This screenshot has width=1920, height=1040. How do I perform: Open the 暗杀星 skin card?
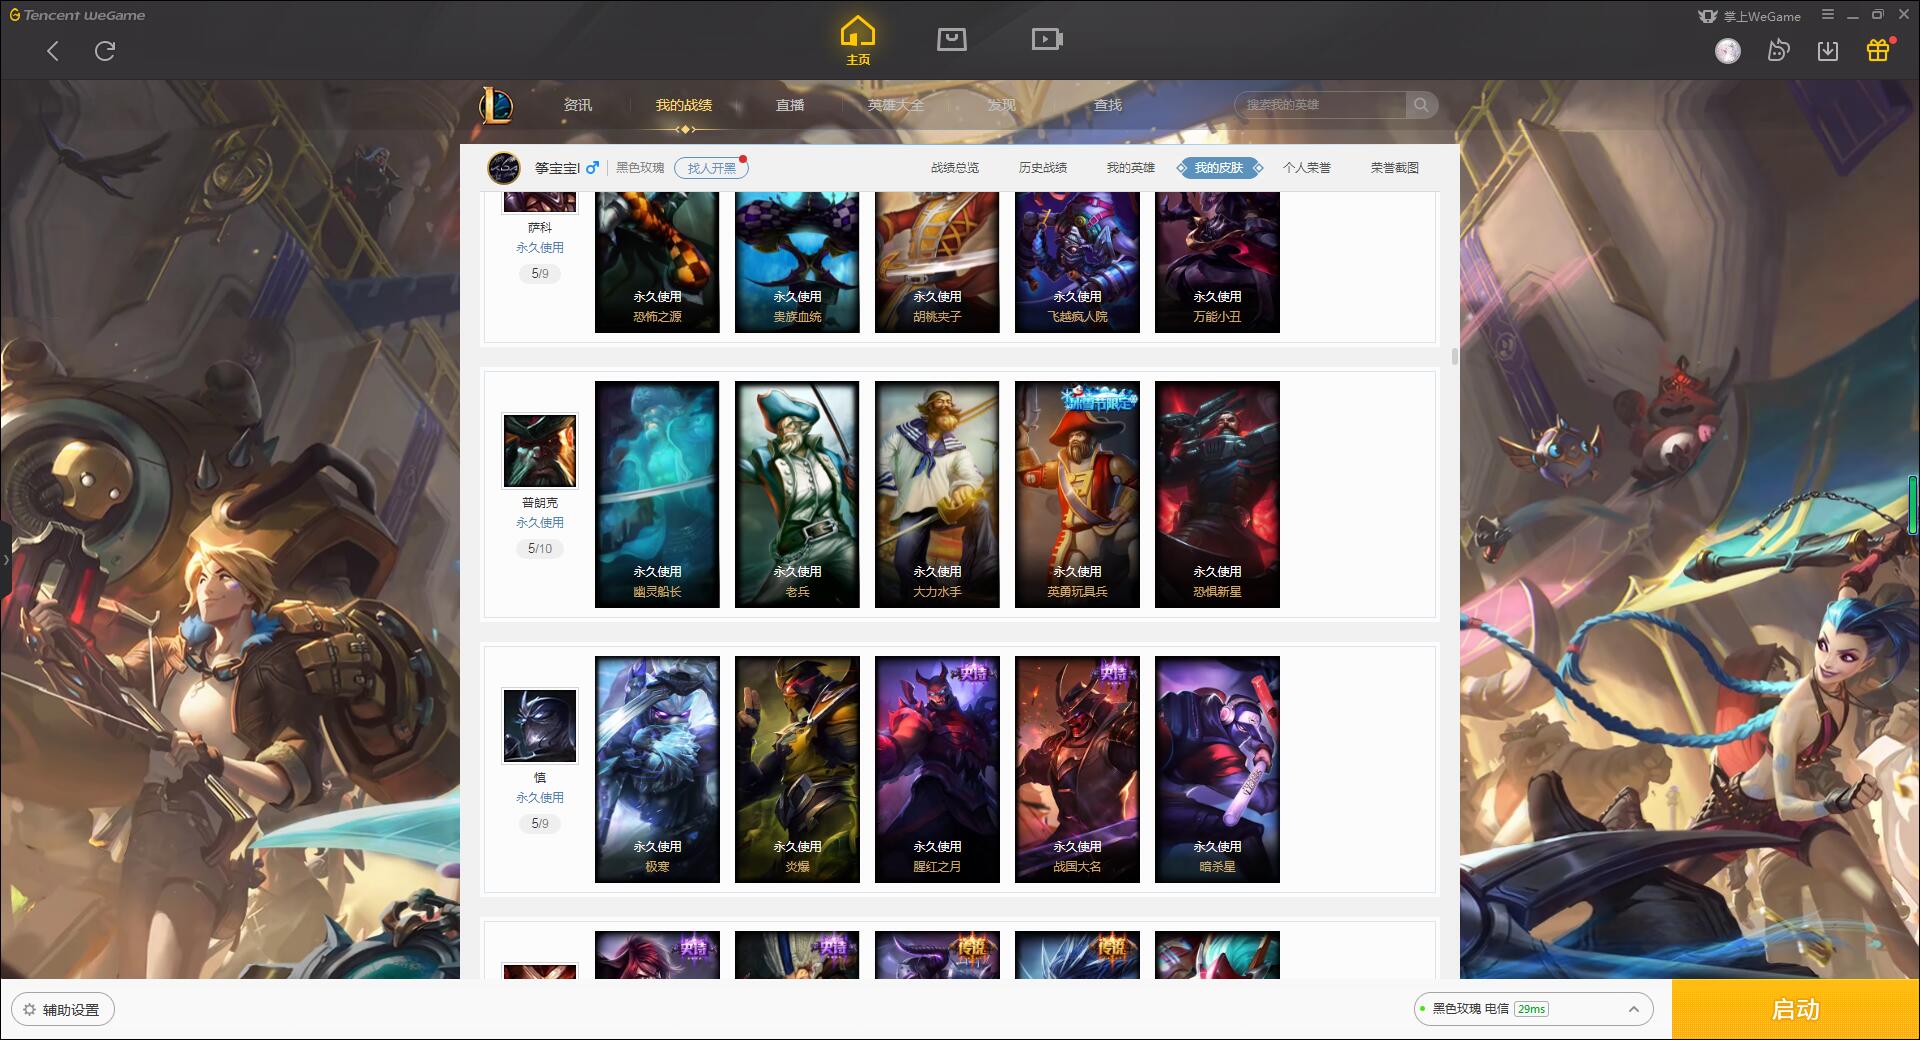pyautogui.click(x=1217, y=769)
